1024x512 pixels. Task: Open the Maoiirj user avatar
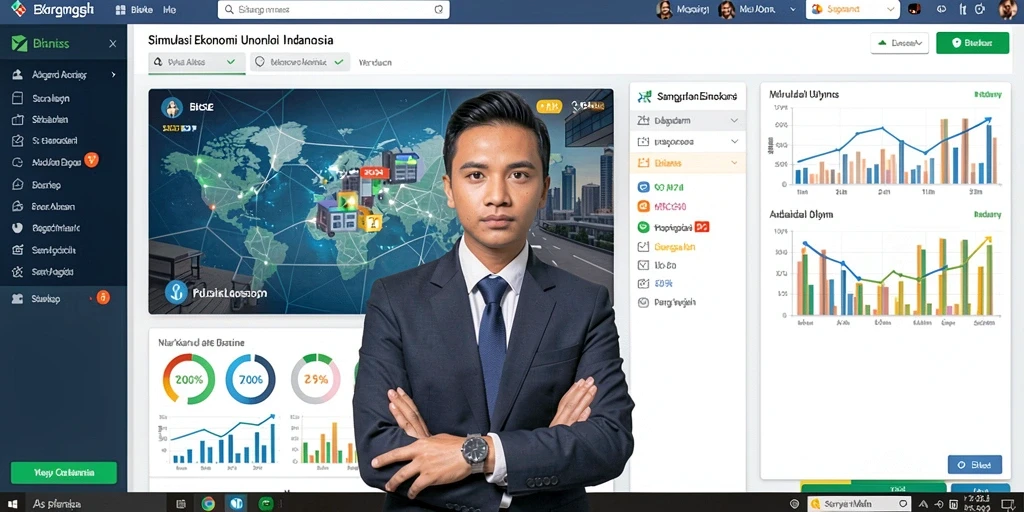664,10
